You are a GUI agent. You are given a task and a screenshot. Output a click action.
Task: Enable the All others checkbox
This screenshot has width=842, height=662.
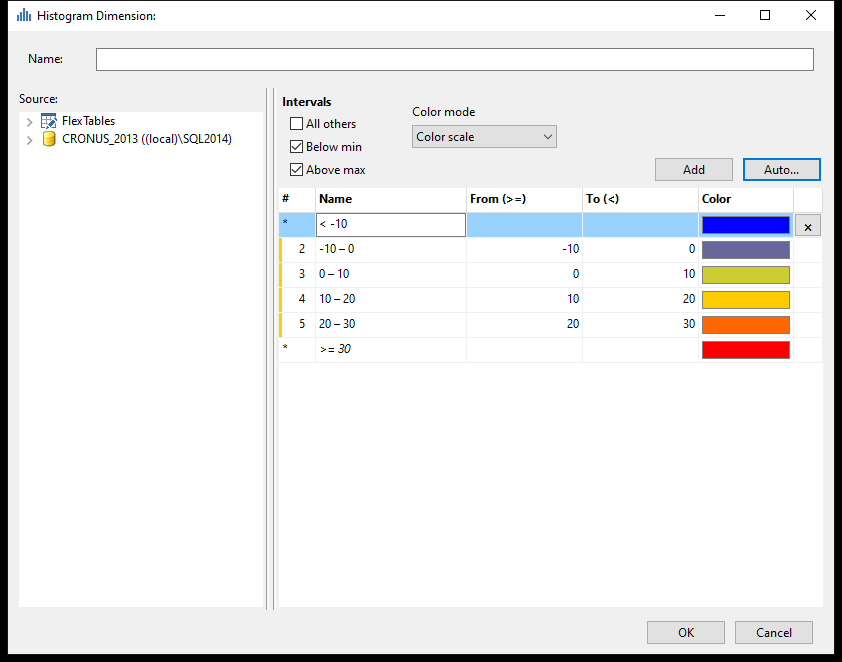pyautogui.click(x=296, y=124)
